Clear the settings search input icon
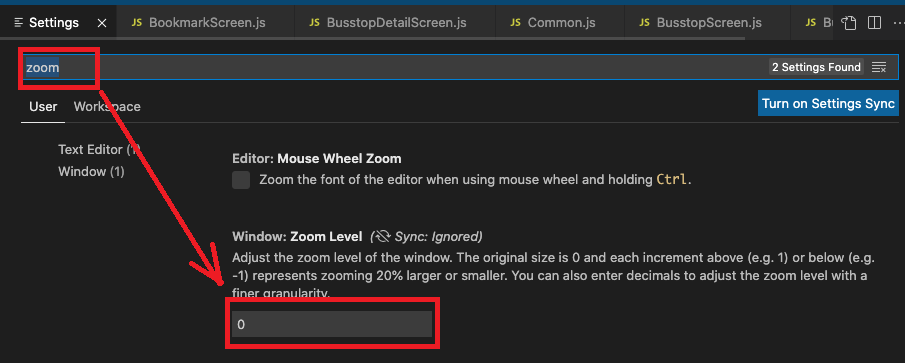 click(879, 68)
